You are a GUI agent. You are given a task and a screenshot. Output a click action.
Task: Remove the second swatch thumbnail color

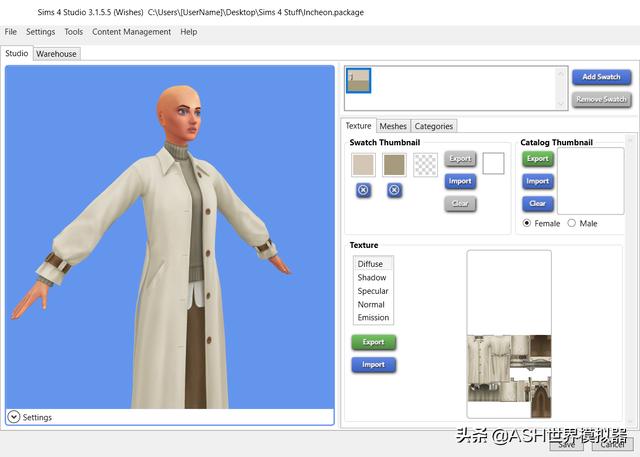394,190
